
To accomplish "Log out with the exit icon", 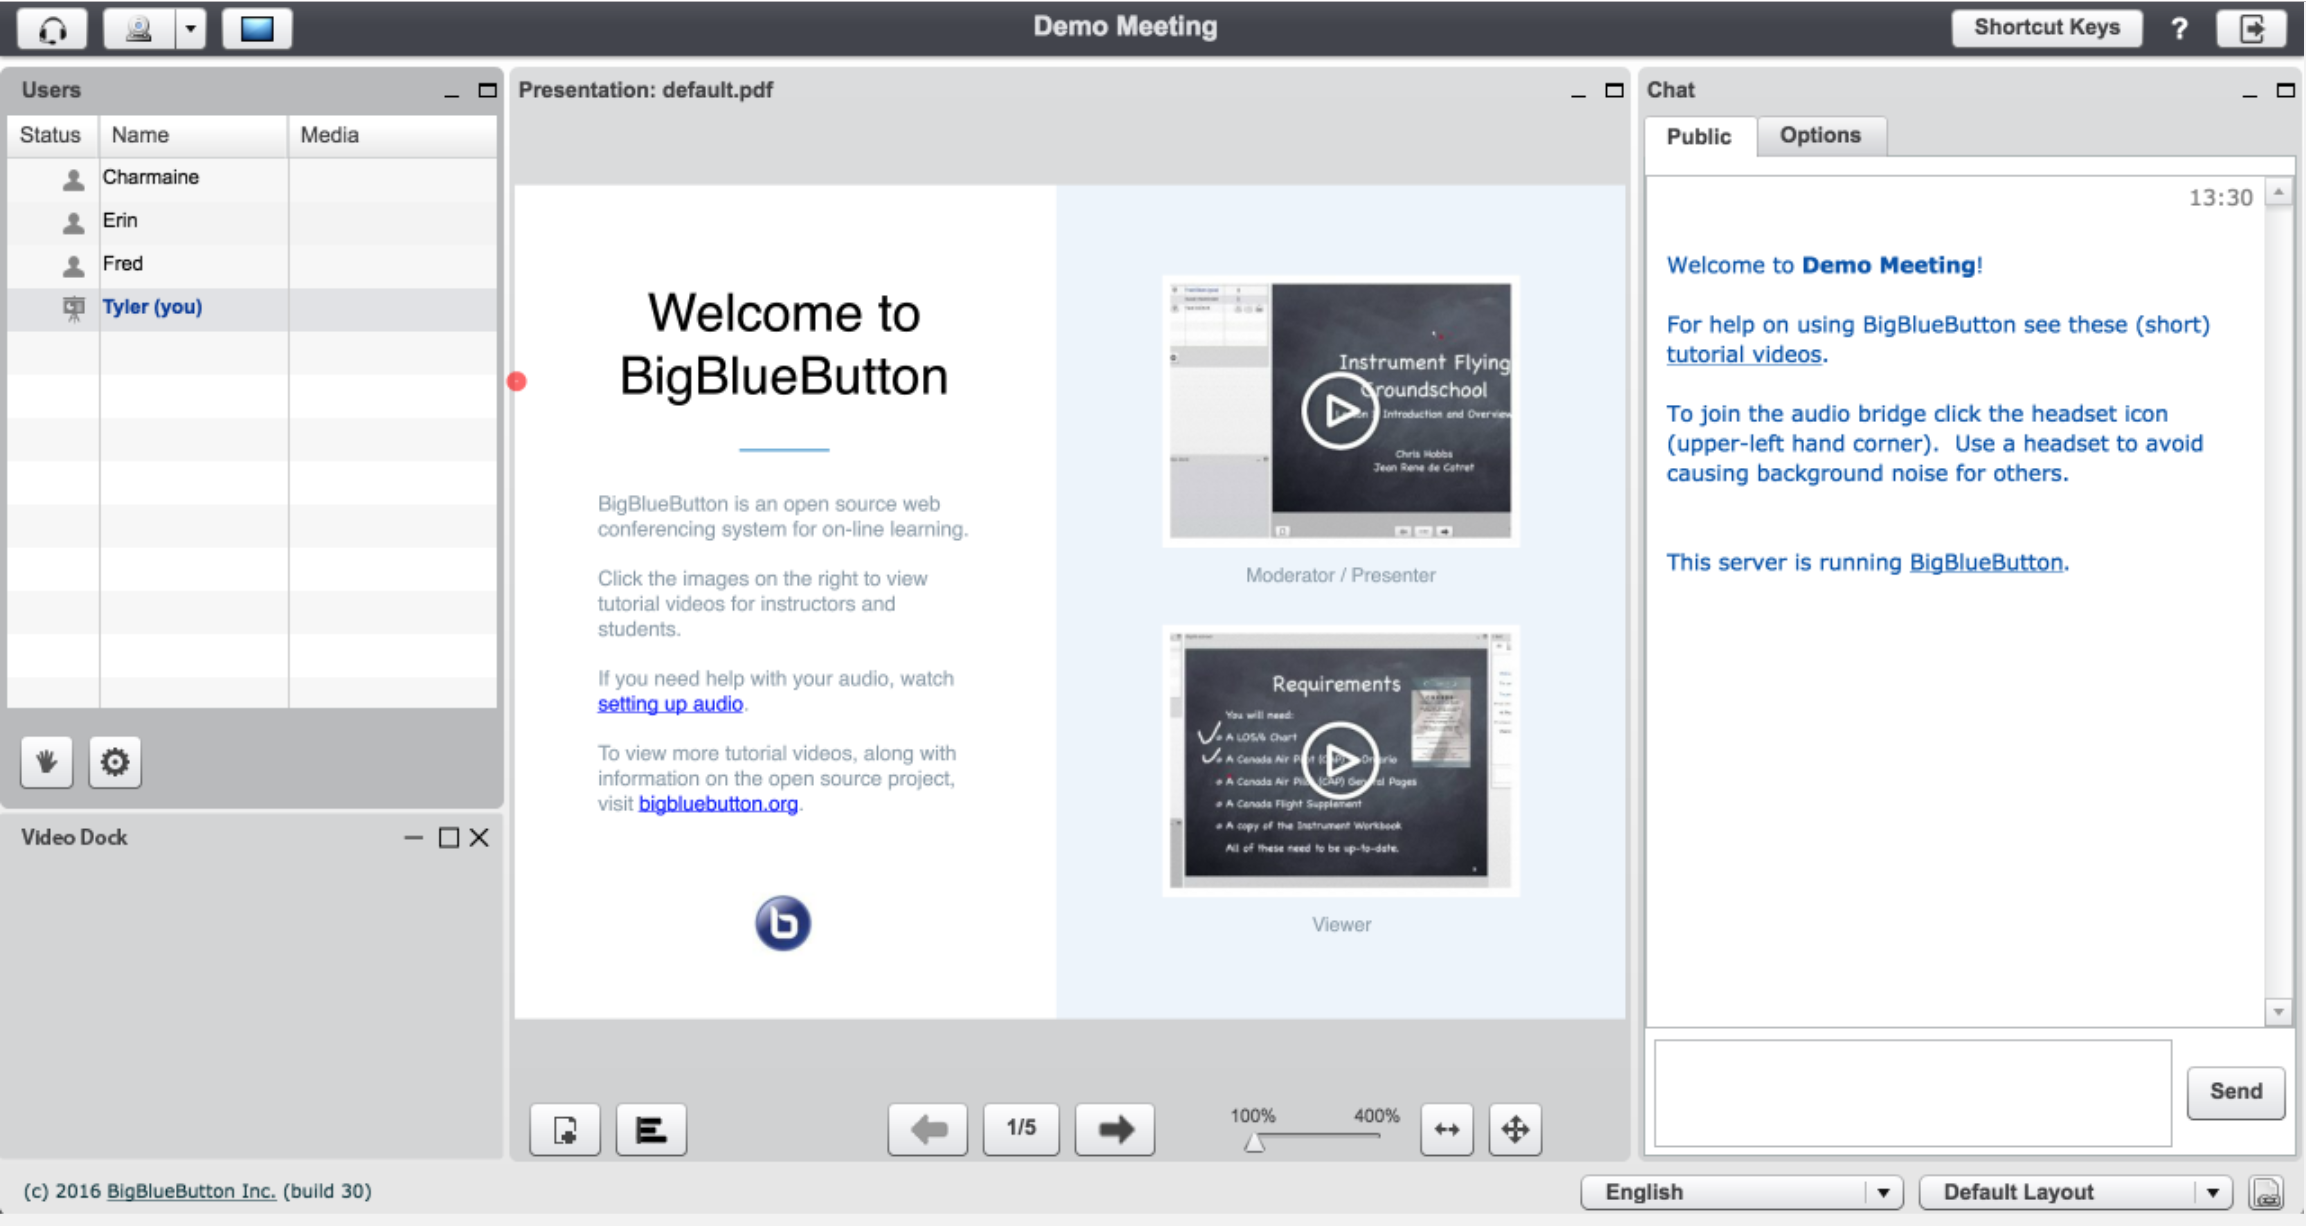I will point(2251,29).
